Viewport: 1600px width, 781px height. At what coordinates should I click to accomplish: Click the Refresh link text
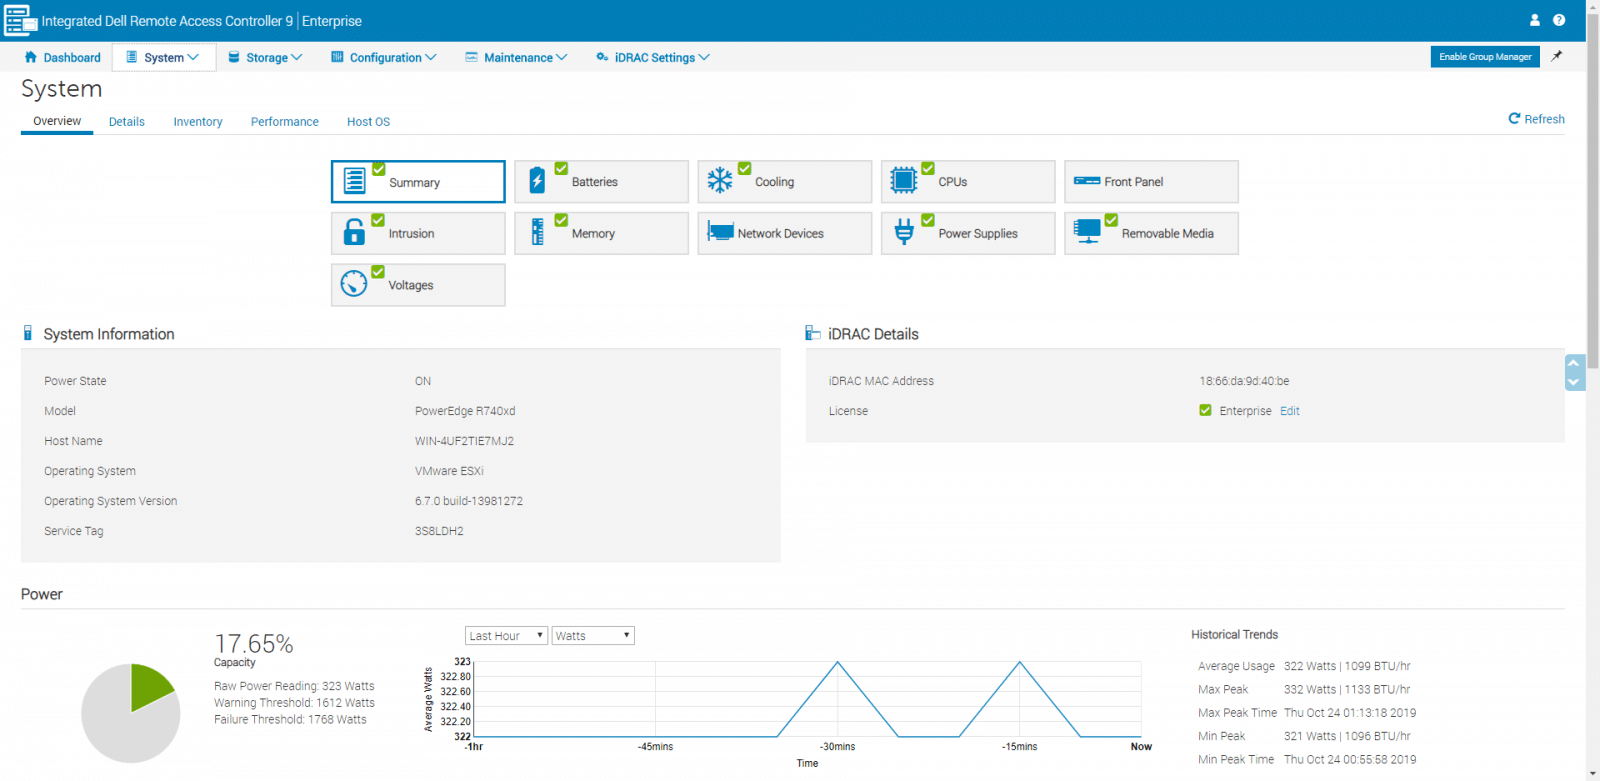pyautogui.click(x=1544, y=119)
